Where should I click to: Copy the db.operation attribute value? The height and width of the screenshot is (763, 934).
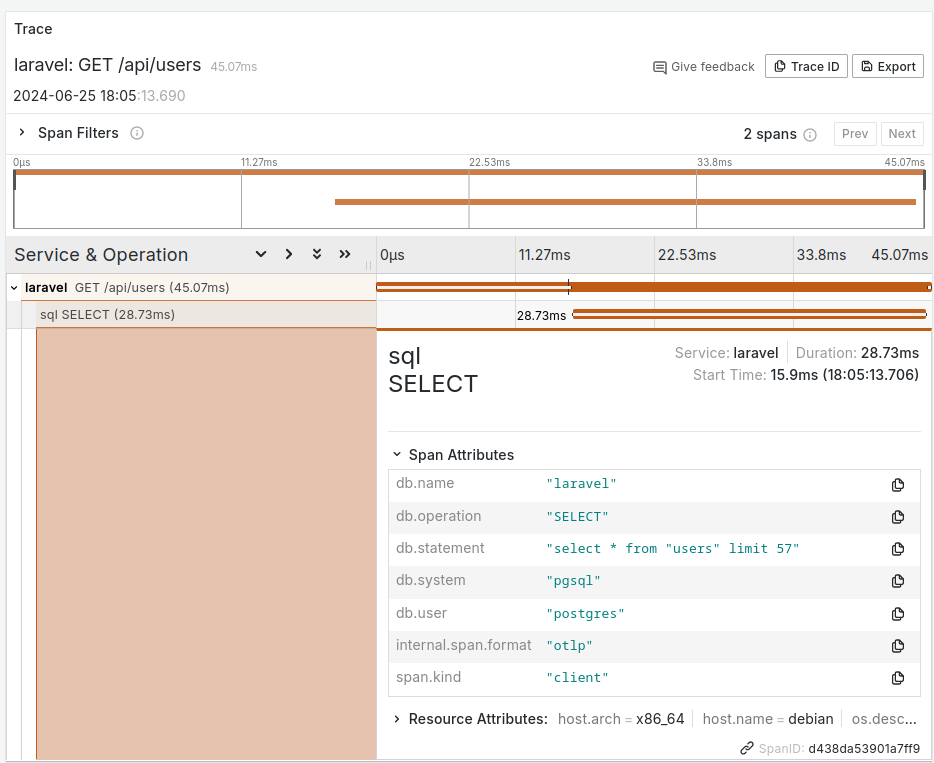coord(898,517)
